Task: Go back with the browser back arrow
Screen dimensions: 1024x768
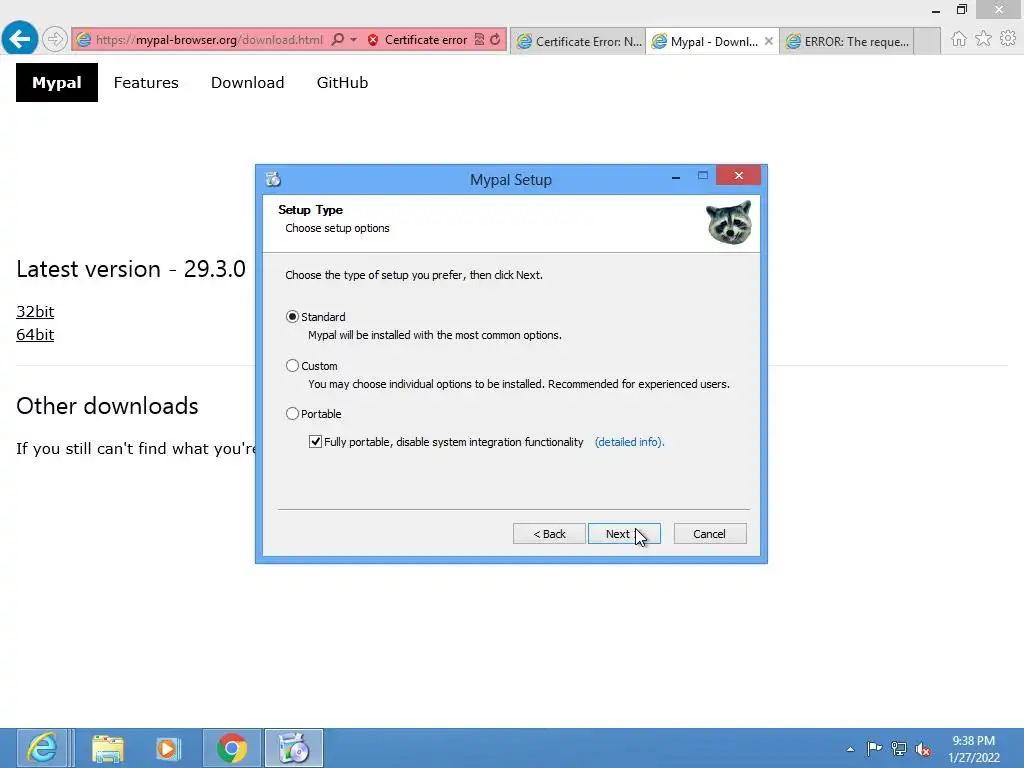Action: click(20, 39)
